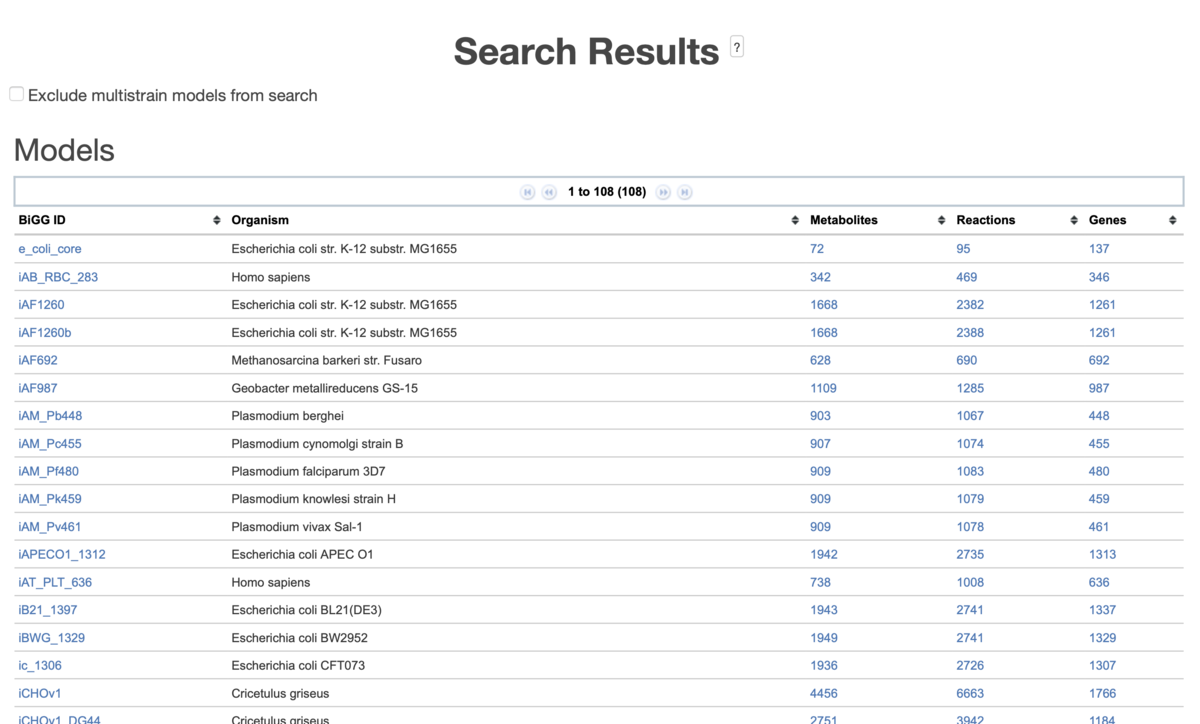1200x724 pixels.
Task: Open the iBWG_1329 model link
Action: pyautogui.click(x=52, y=638)
